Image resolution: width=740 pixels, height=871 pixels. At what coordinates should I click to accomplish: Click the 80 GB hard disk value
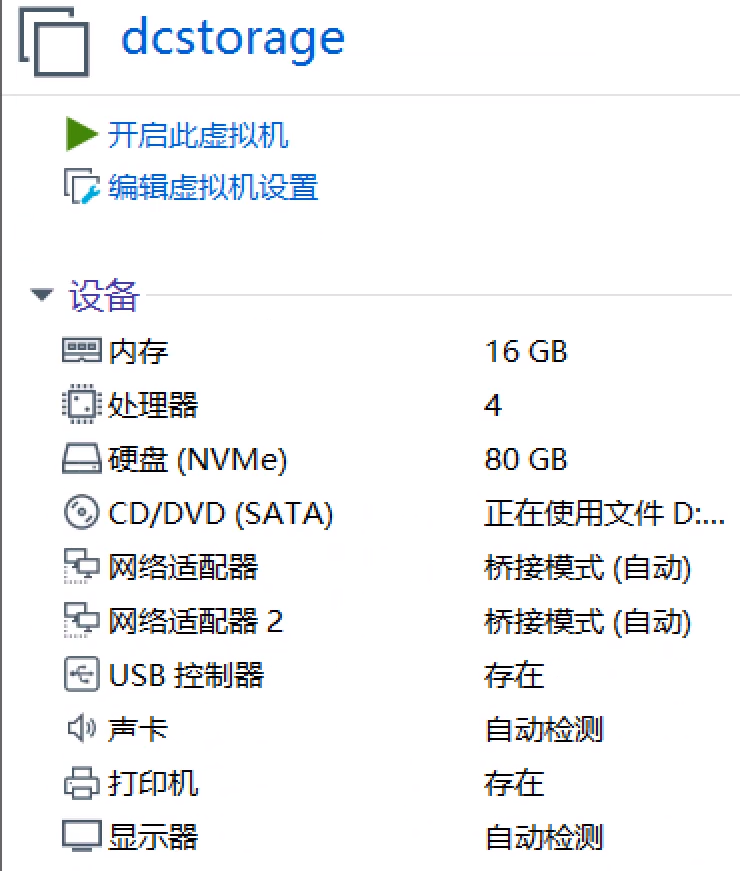[526, 460]
